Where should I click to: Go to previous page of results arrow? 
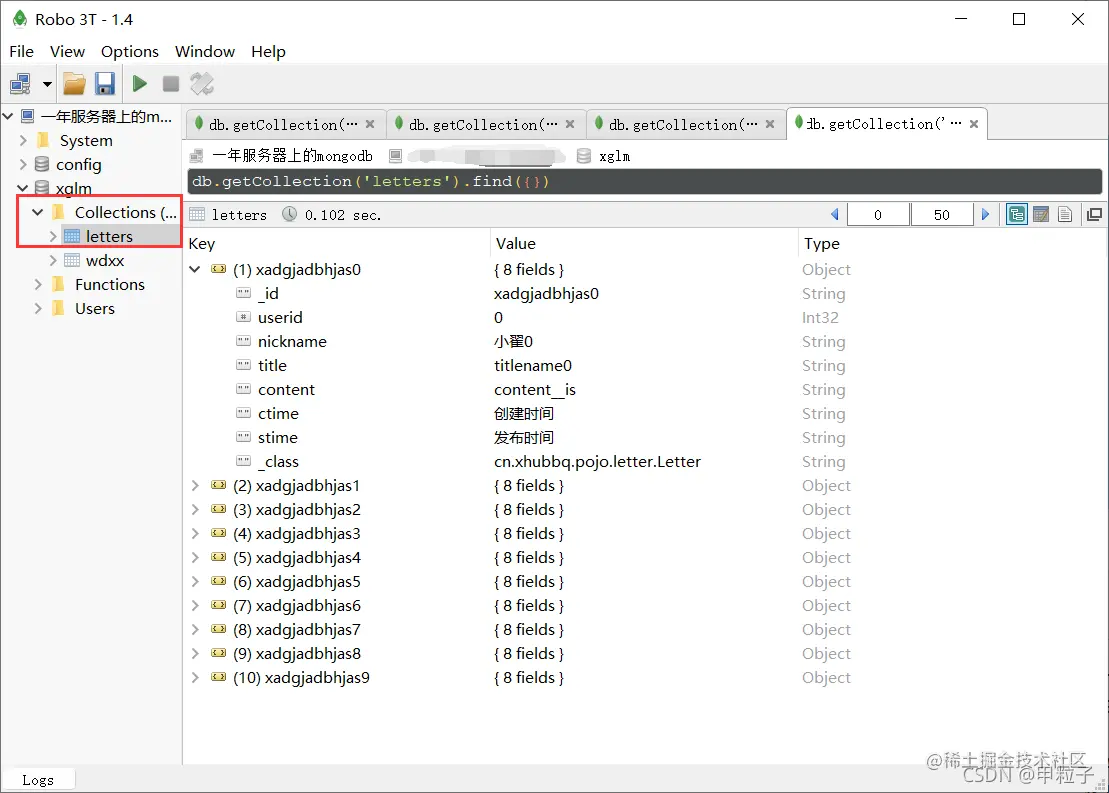[835, 214]
